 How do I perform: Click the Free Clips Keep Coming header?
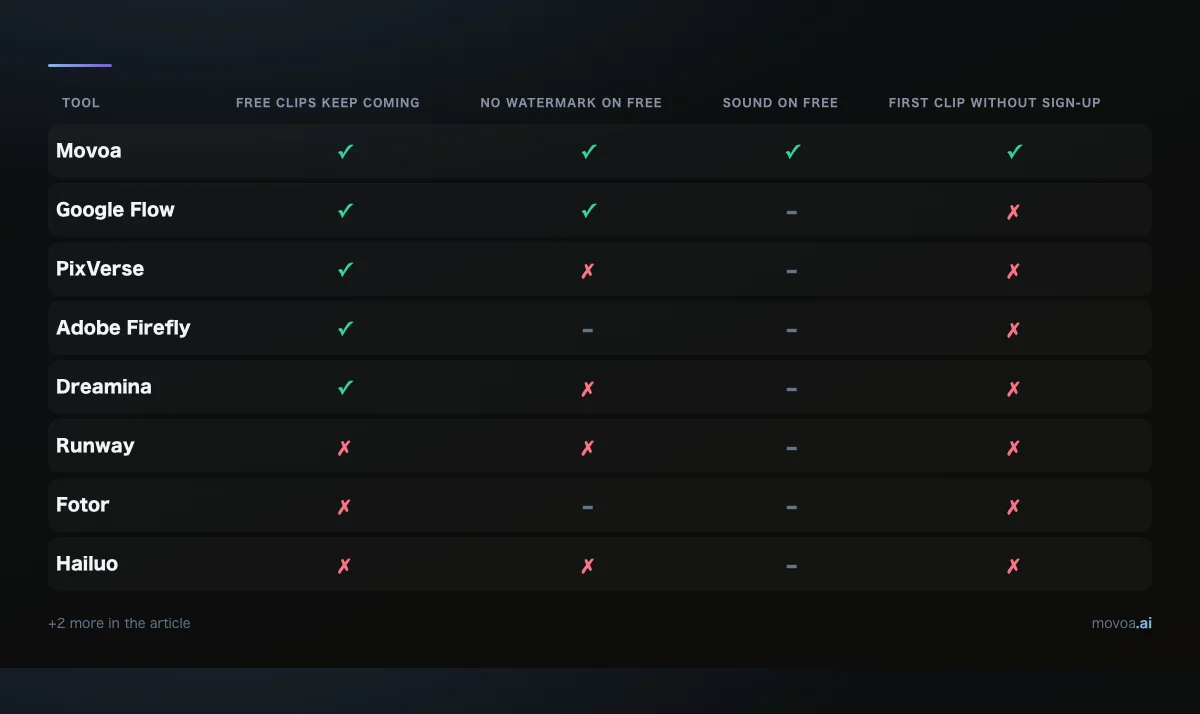328,103
